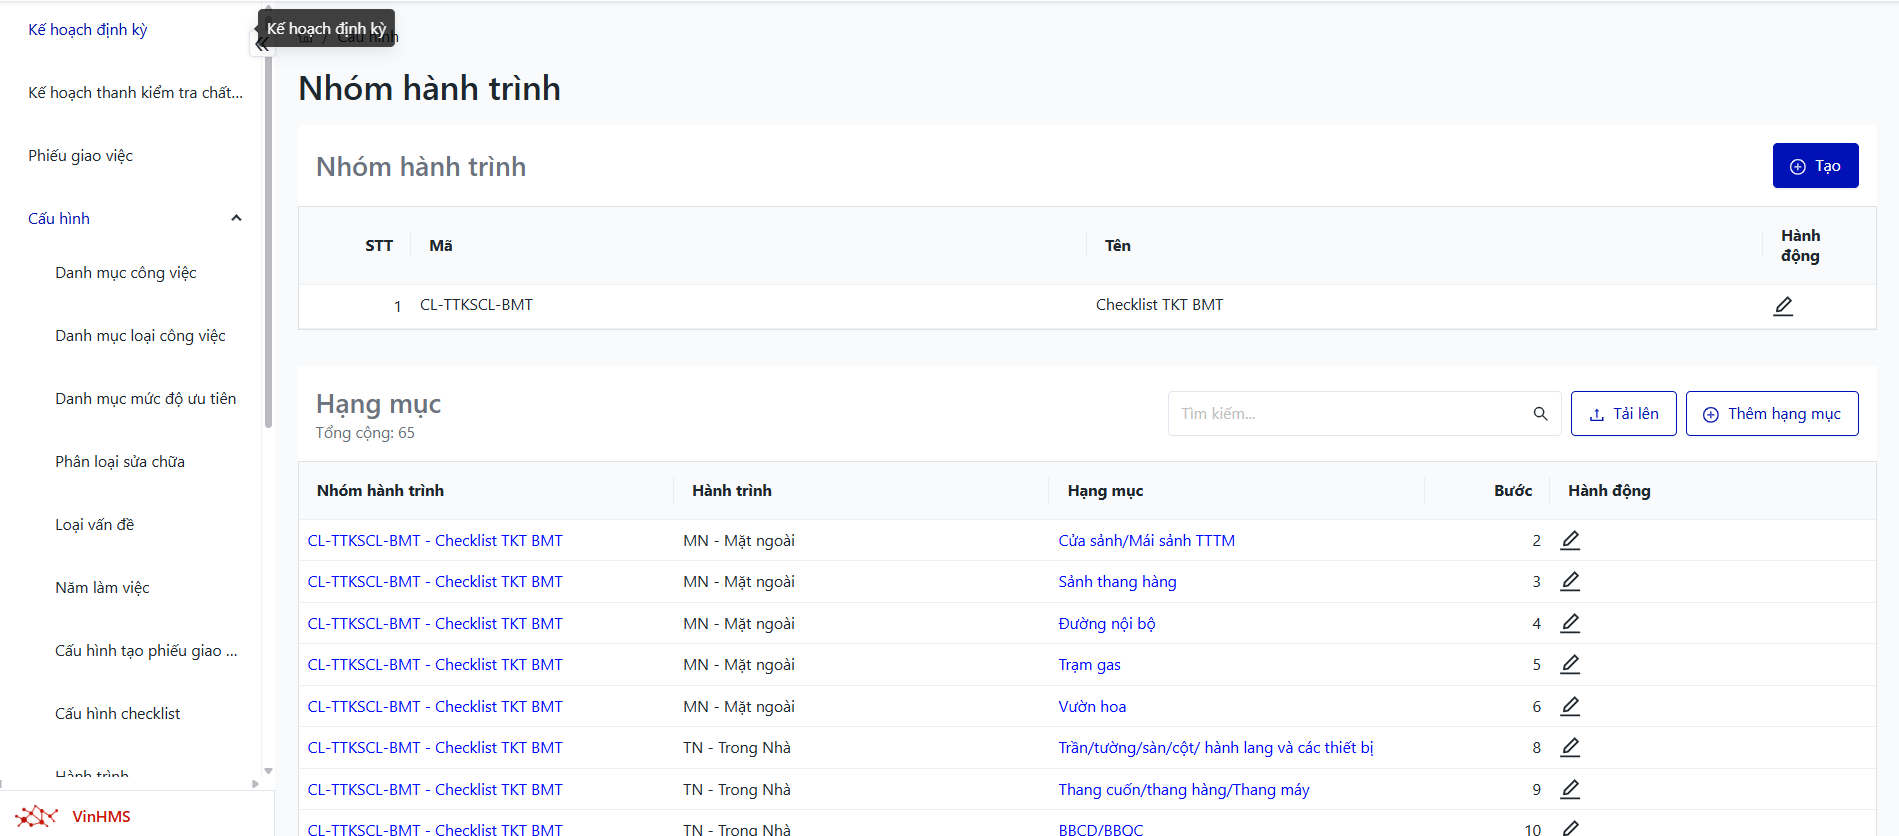Edit the Đường nội bộ item
The image size is (1899, 836).
pyautogui.click(x=1570, y=623)
